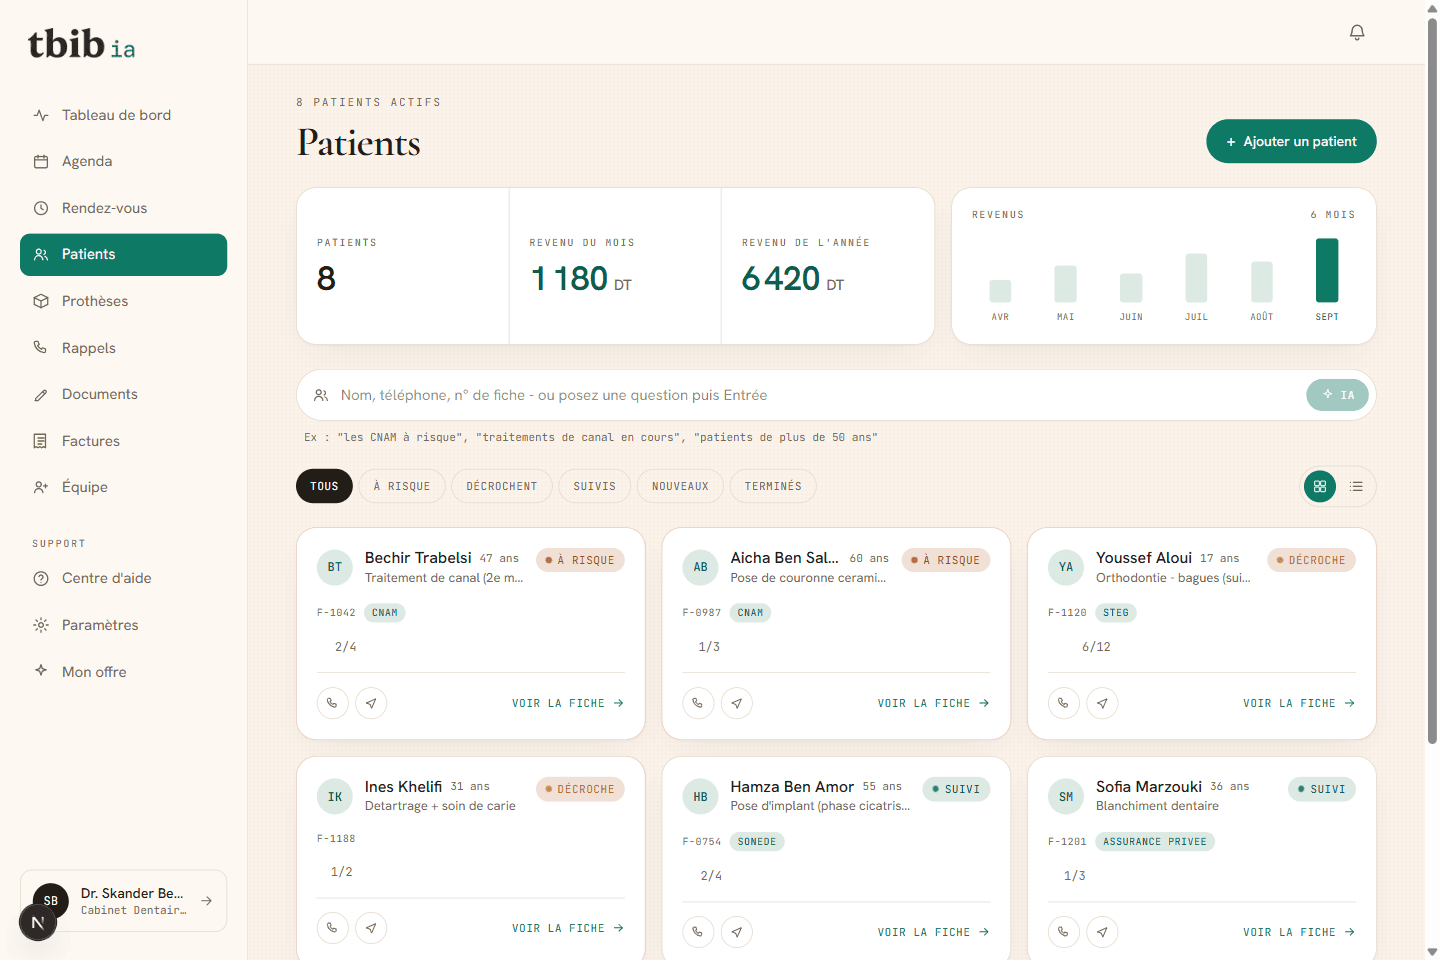Send message to Aicha Ben Salah card
This screenshot has height=960, width=1440.
coord(737,703)
